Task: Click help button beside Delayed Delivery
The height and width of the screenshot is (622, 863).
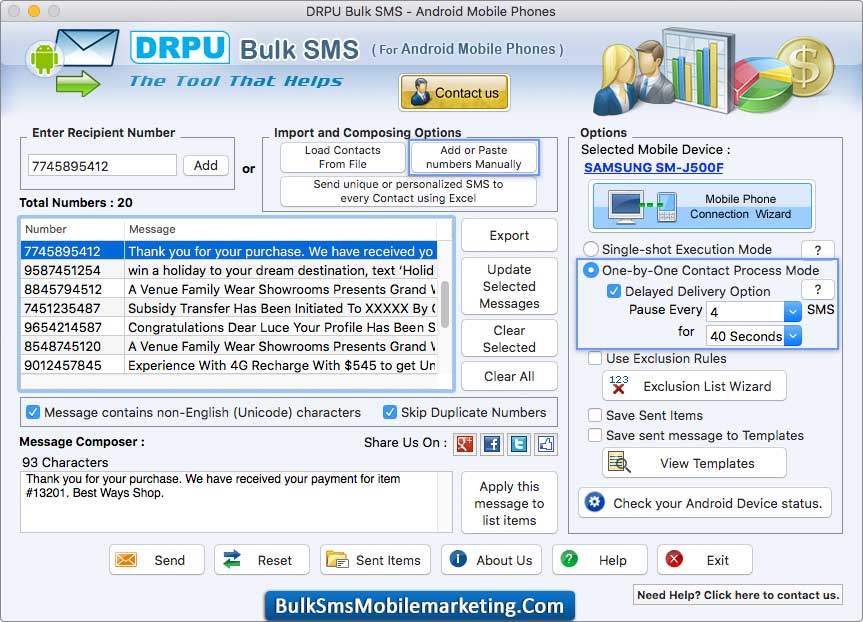Action: point(818,290)
